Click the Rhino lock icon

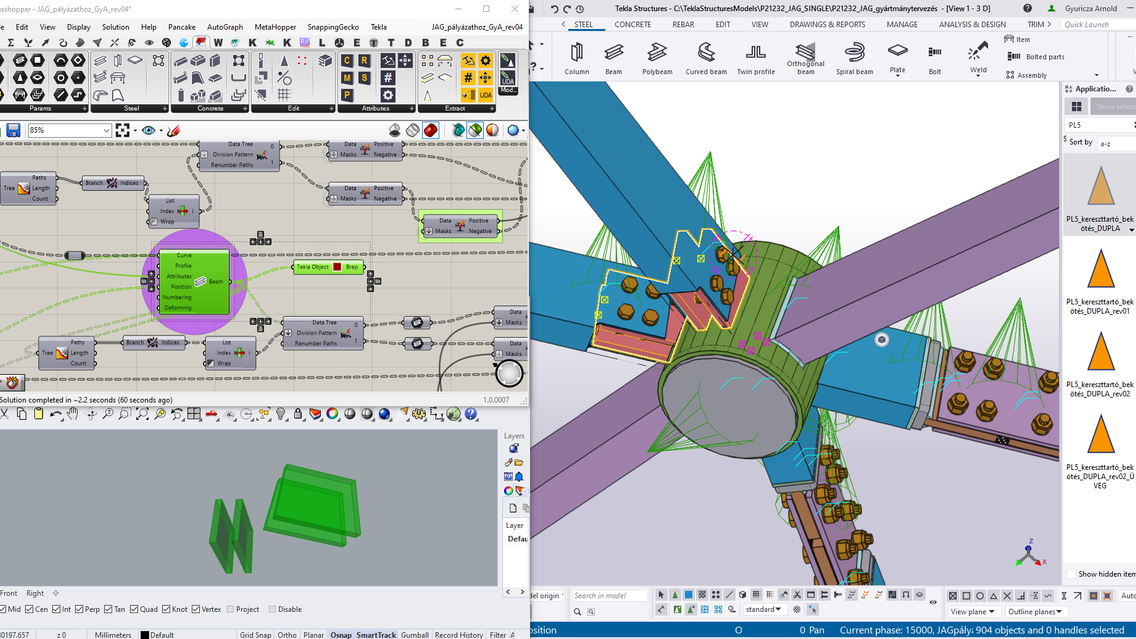point(298,414)
